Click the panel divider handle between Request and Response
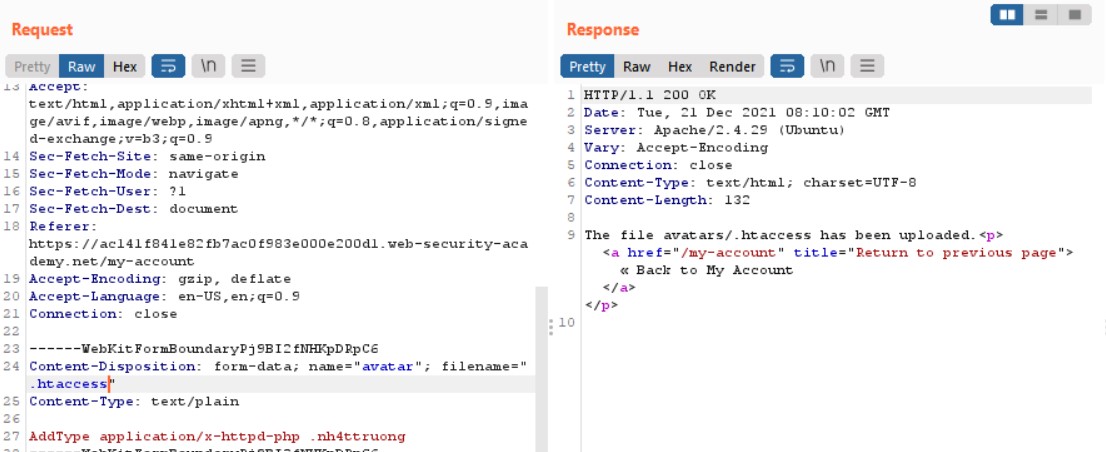 [x=548, y=326]
